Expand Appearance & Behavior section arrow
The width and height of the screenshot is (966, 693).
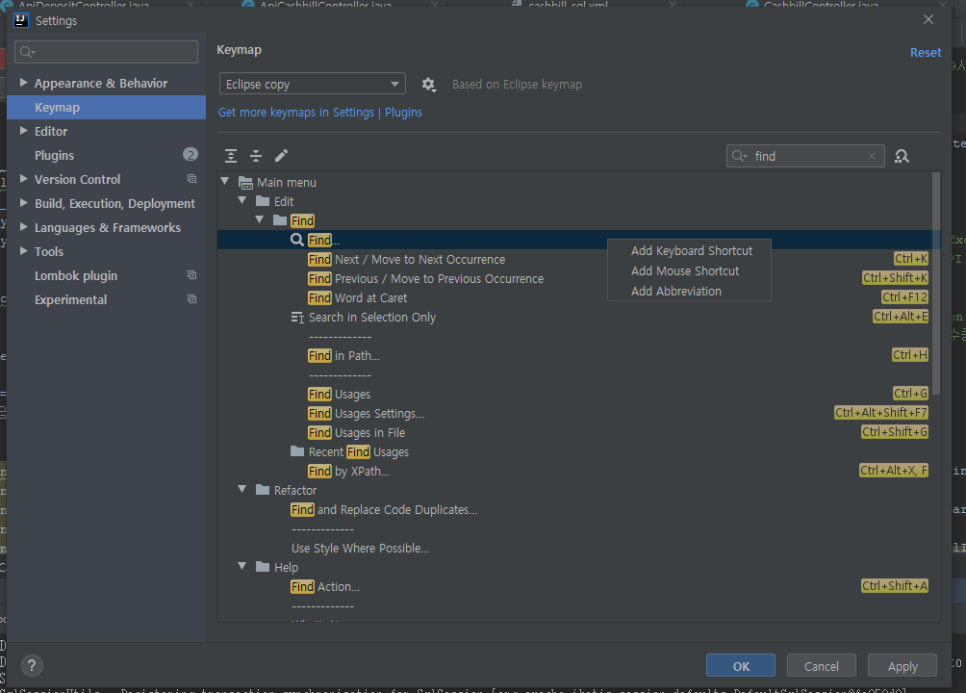pyautogui.click(x=23, y=83)
